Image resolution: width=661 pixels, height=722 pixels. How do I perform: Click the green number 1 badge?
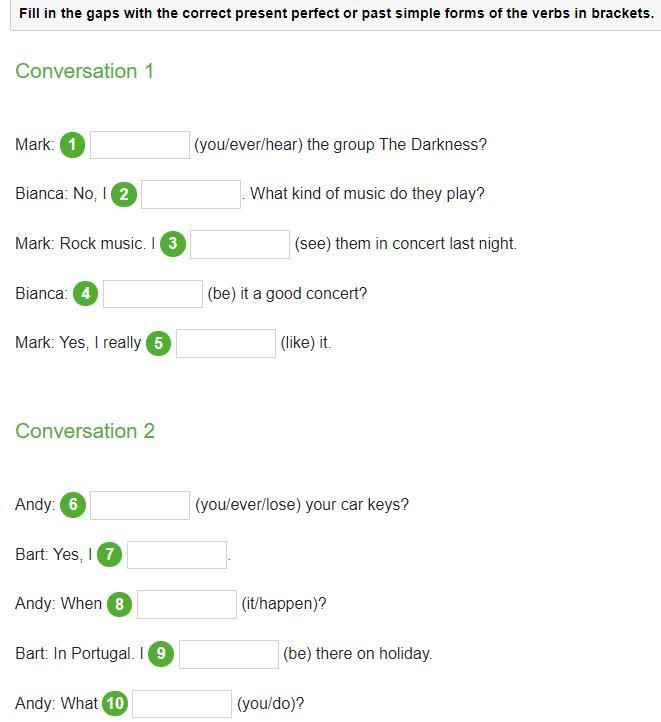click(x=72, y=145)
